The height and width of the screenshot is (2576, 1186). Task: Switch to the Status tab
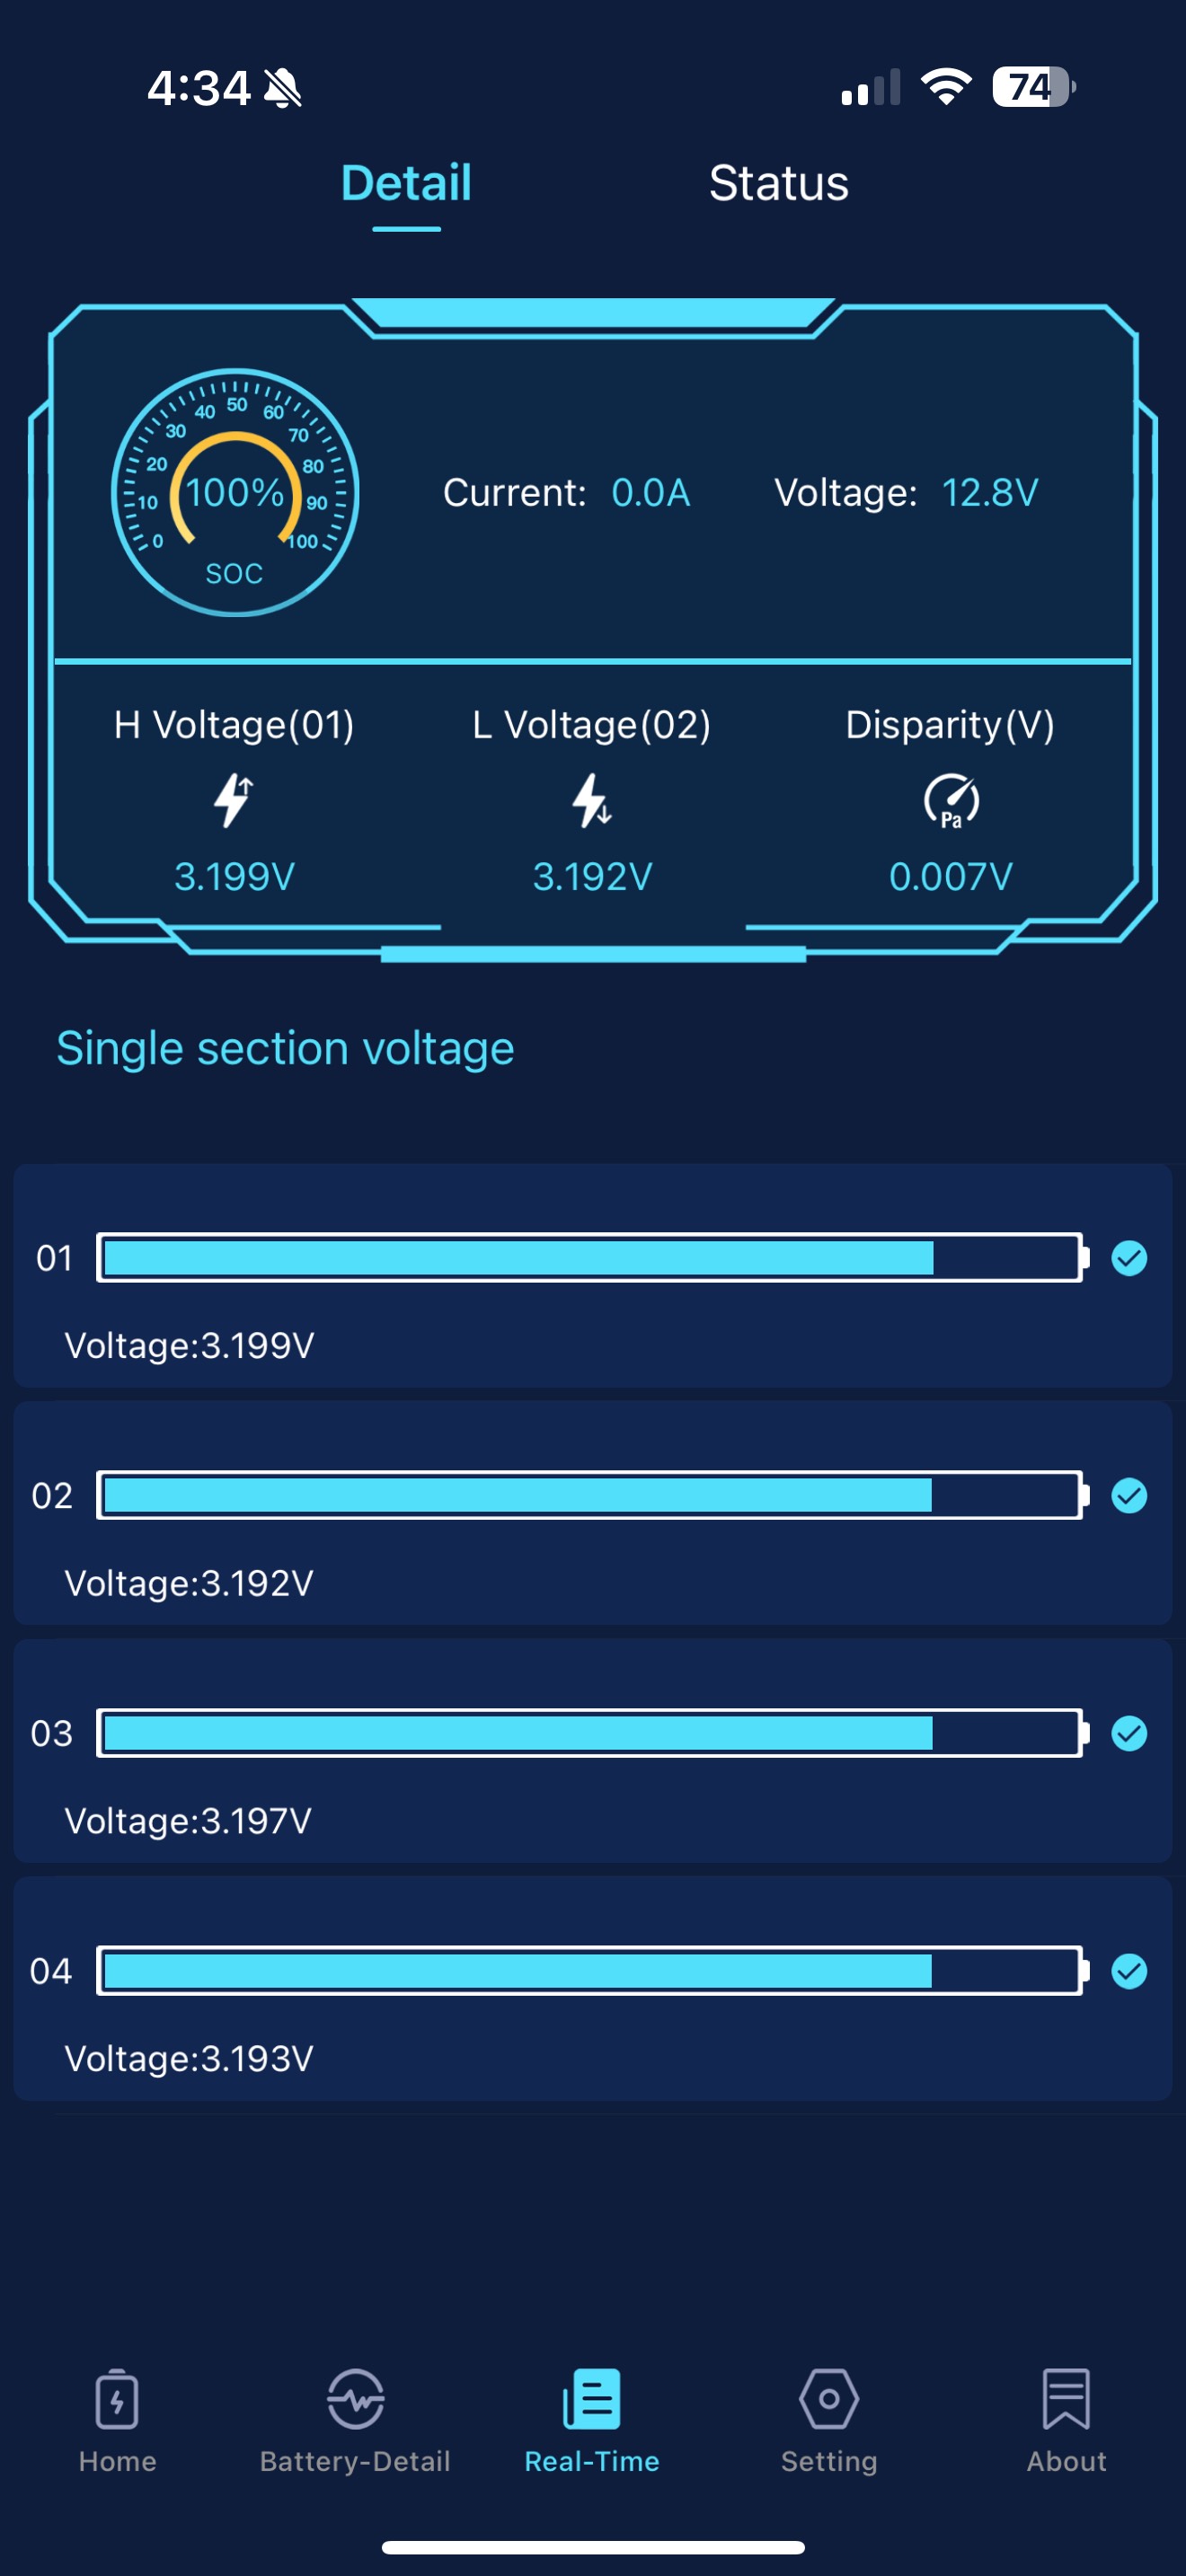point(778,184)
